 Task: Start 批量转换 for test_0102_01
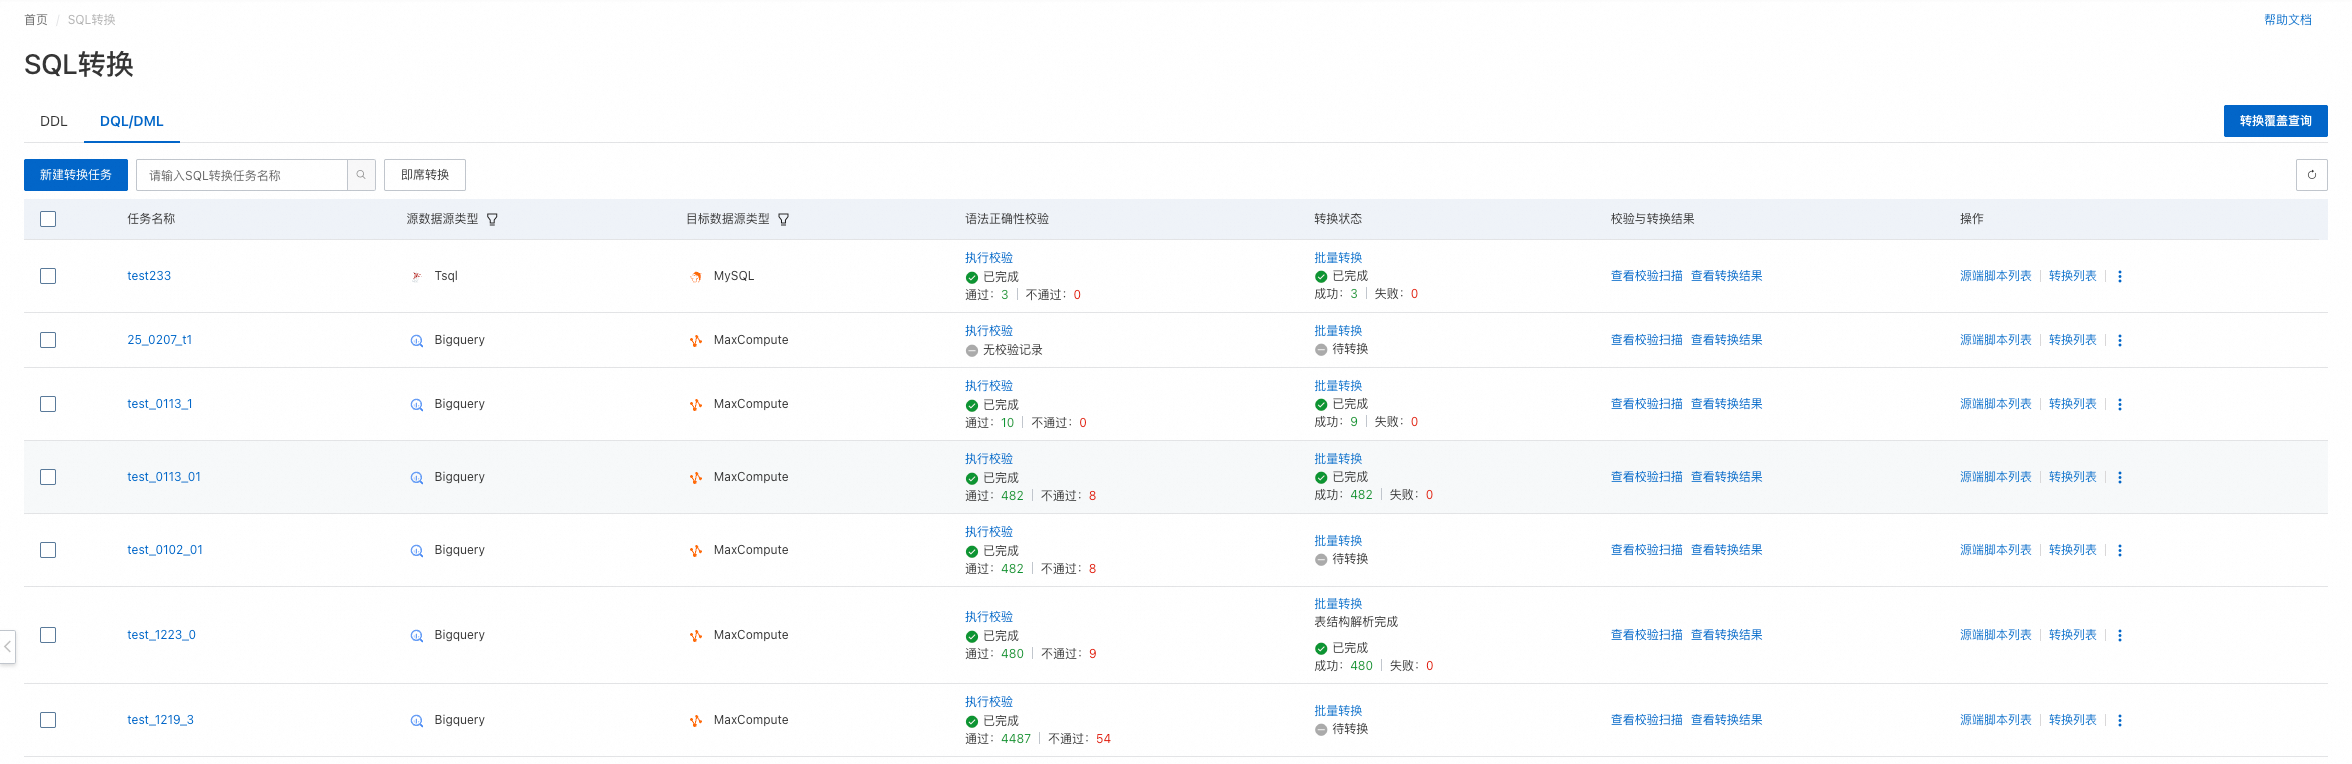click(x=1338, y=541)
